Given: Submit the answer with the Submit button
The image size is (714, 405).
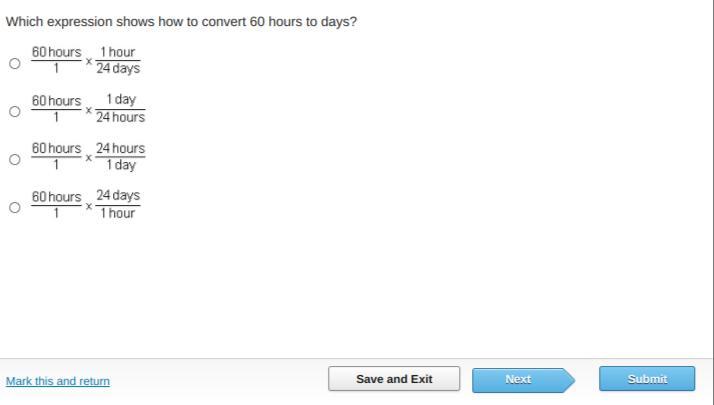Looking at the screenshot, I should (647, 379).
